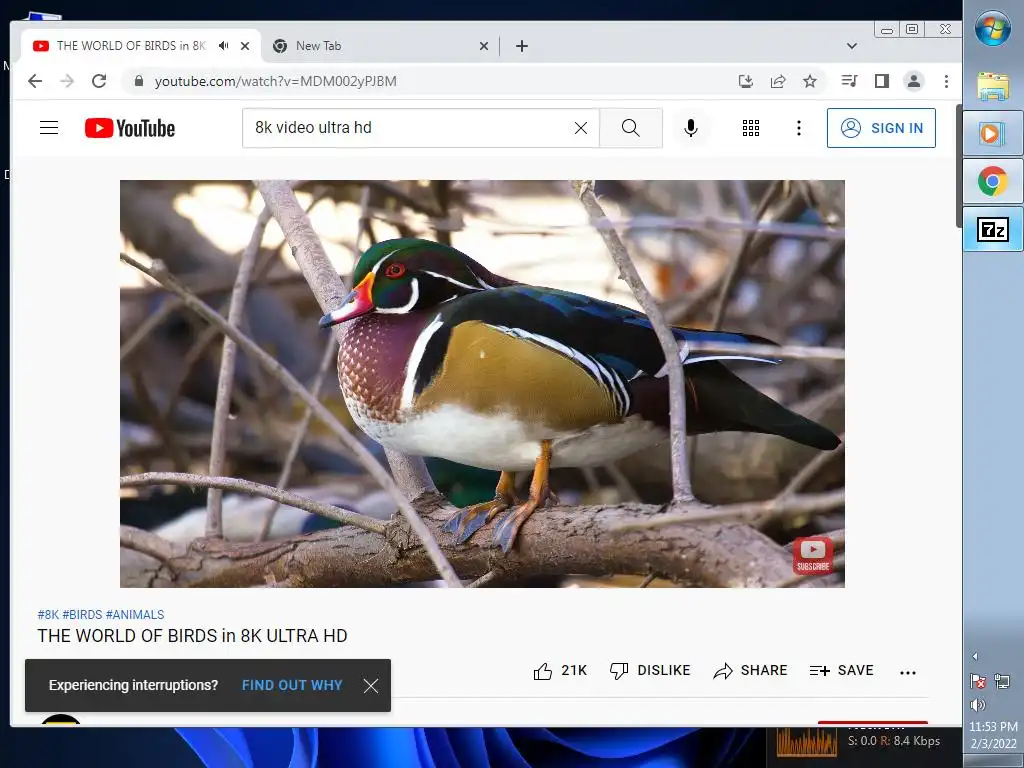
Task: Close the New Tab tab
Action: (484, 46)
